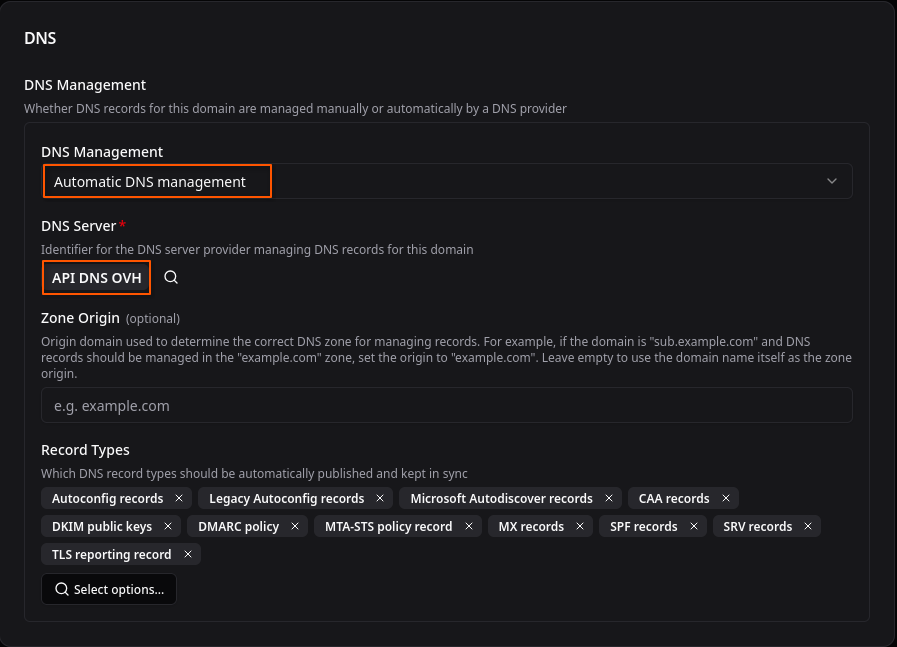The height and width of the screenshot is (647, 897).
Task: Click the DKIM public keys tag label
Action: pos(102,526)
